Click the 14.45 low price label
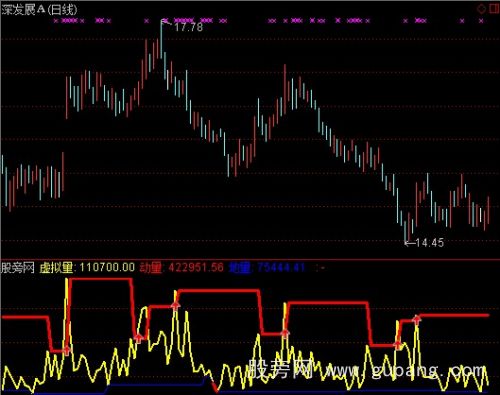 pos(430,243)
